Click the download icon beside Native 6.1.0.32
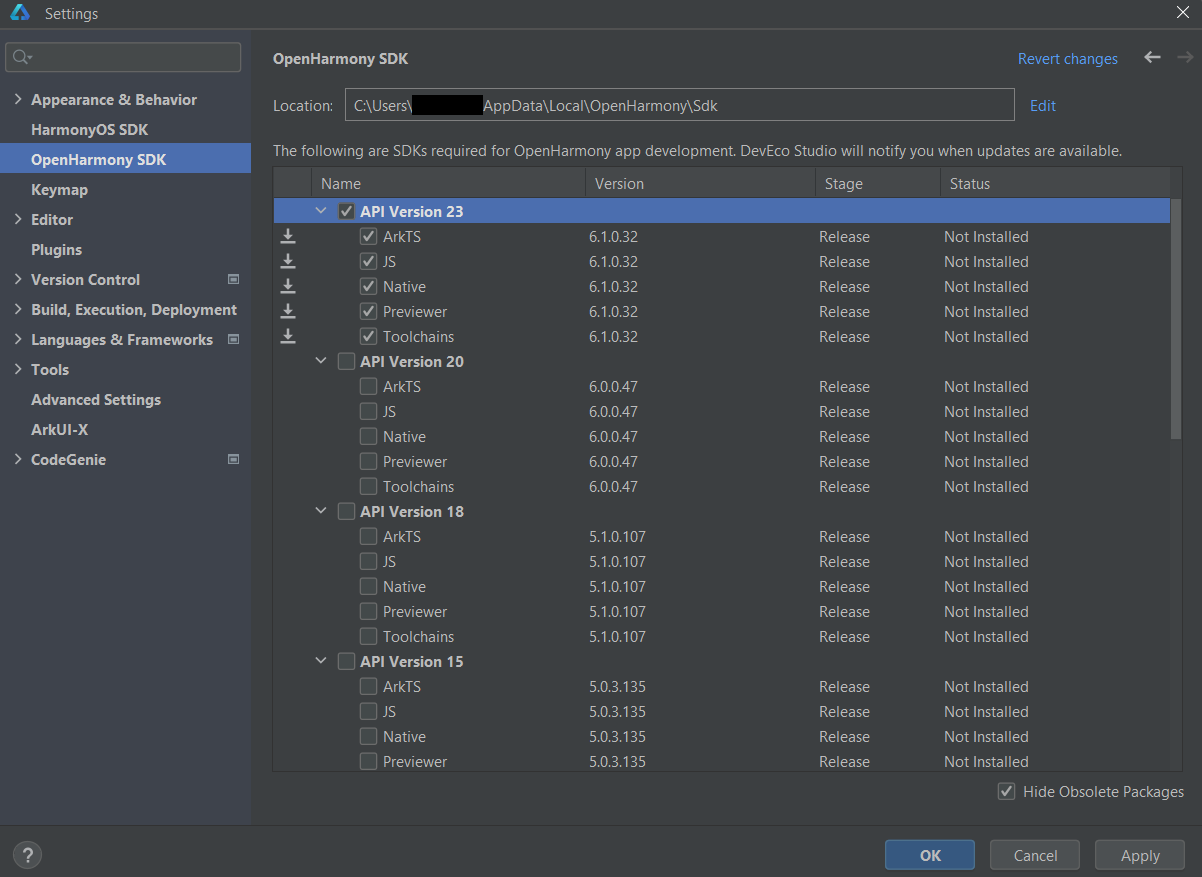The height and width of the screenshot is (877, 1202). point(288,286)
